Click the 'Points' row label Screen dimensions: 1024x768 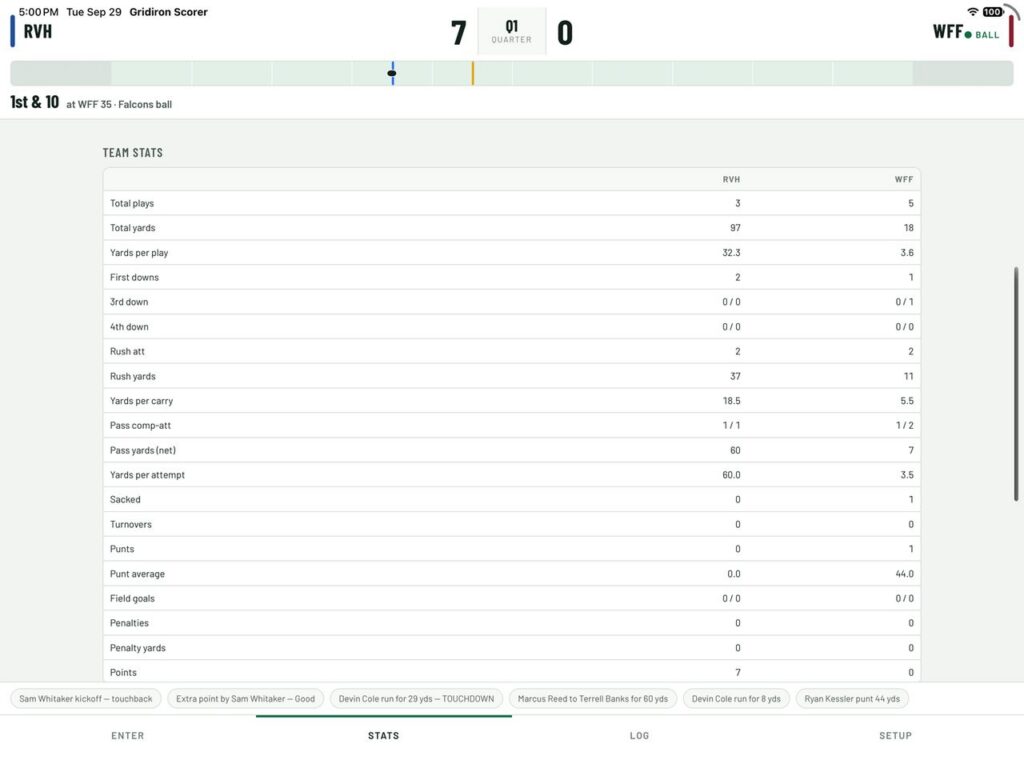point(123,673)
